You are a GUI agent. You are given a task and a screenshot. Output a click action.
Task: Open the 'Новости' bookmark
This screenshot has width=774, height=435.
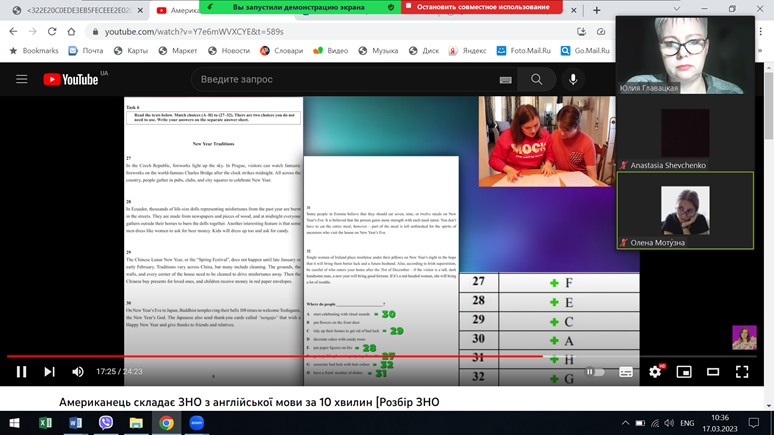click(229, 50)
